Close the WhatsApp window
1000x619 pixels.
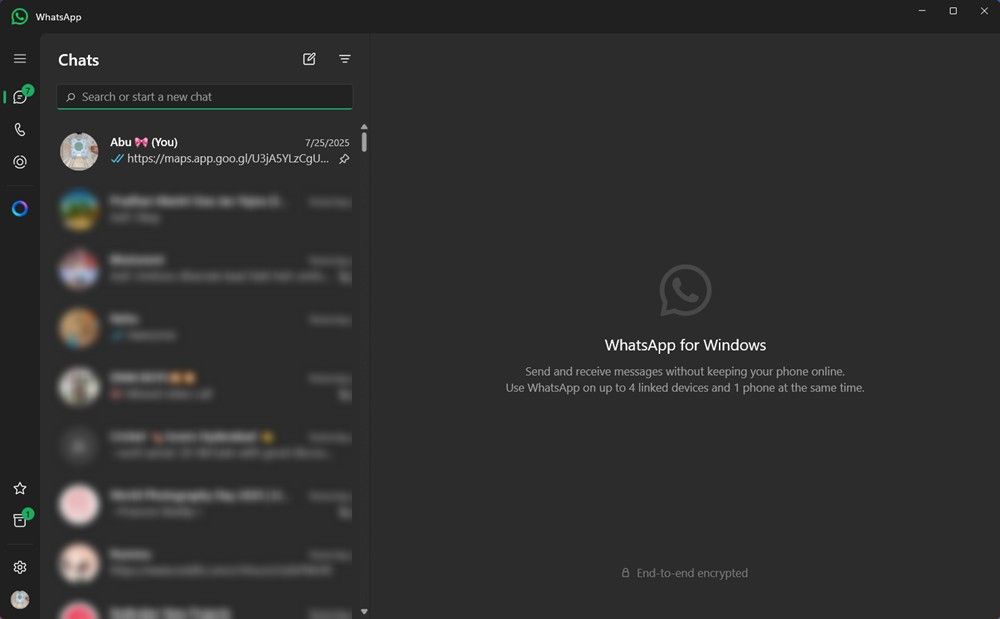point(984,11)
